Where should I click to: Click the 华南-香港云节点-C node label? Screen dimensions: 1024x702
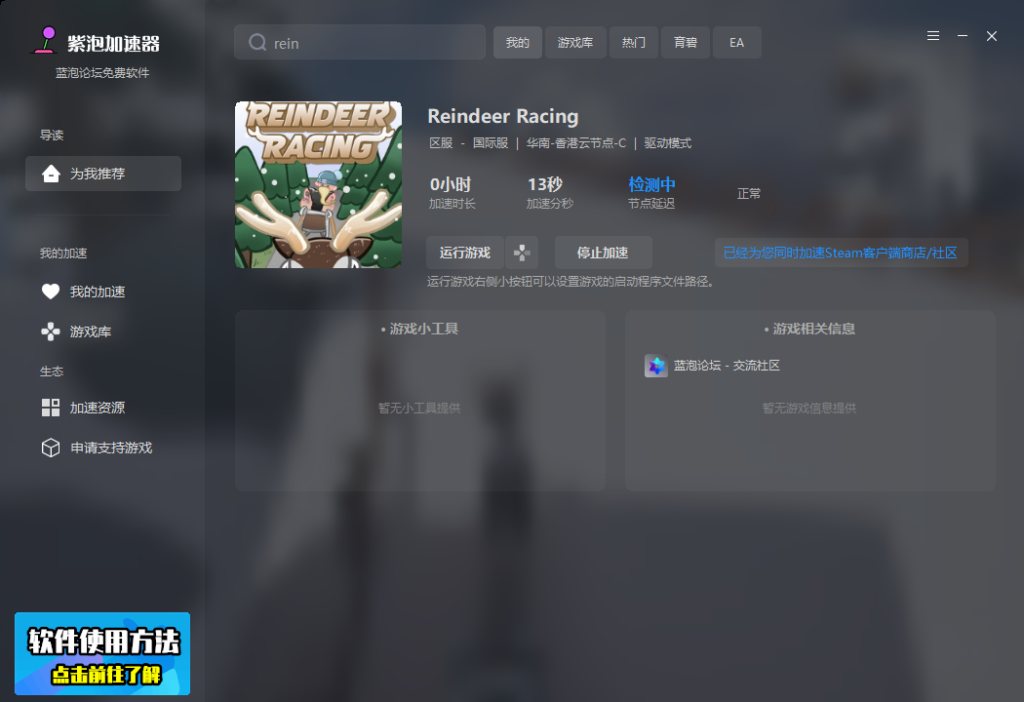pyautogui.click(x=576, y=143)
